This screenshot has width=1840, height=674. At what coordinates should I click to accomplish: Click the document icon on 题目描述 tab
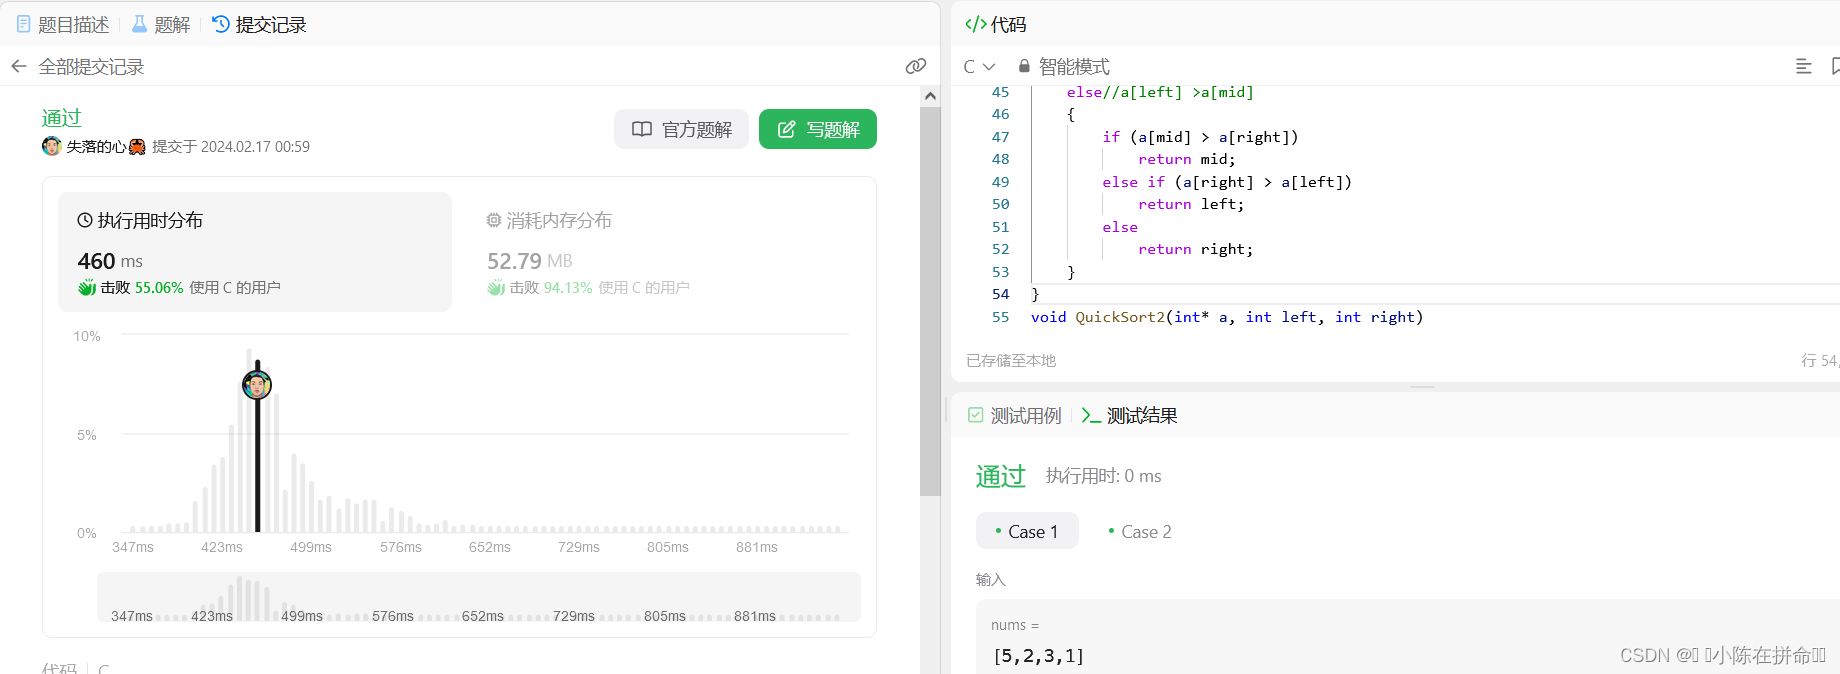[x=24, y=24]
